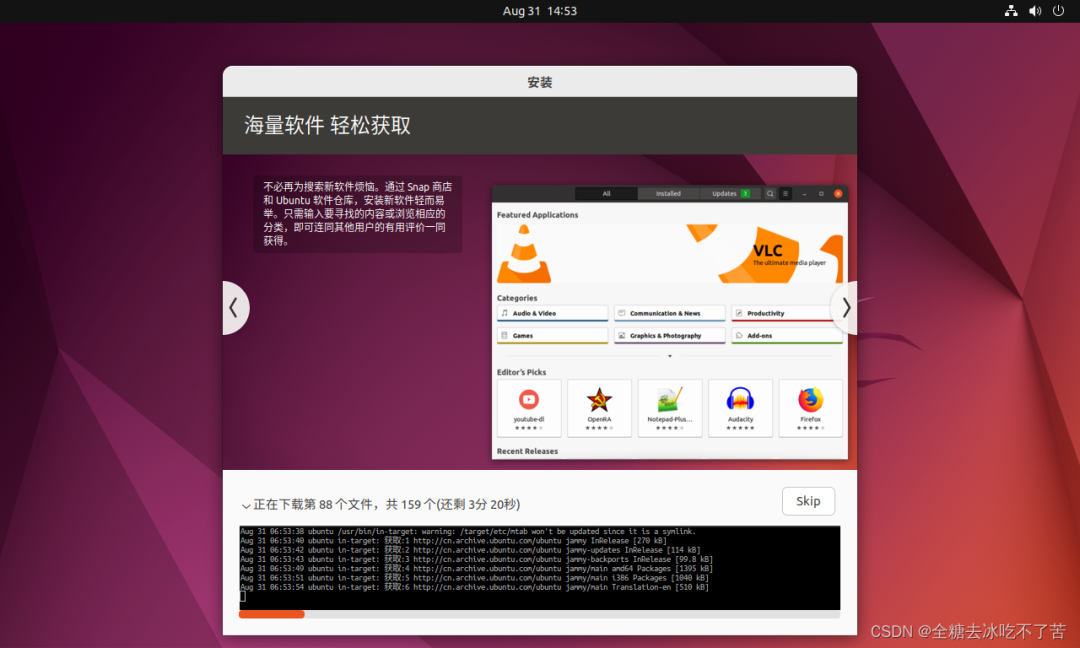Open the hamburger menu icon in software window

(x=786, y=193)
